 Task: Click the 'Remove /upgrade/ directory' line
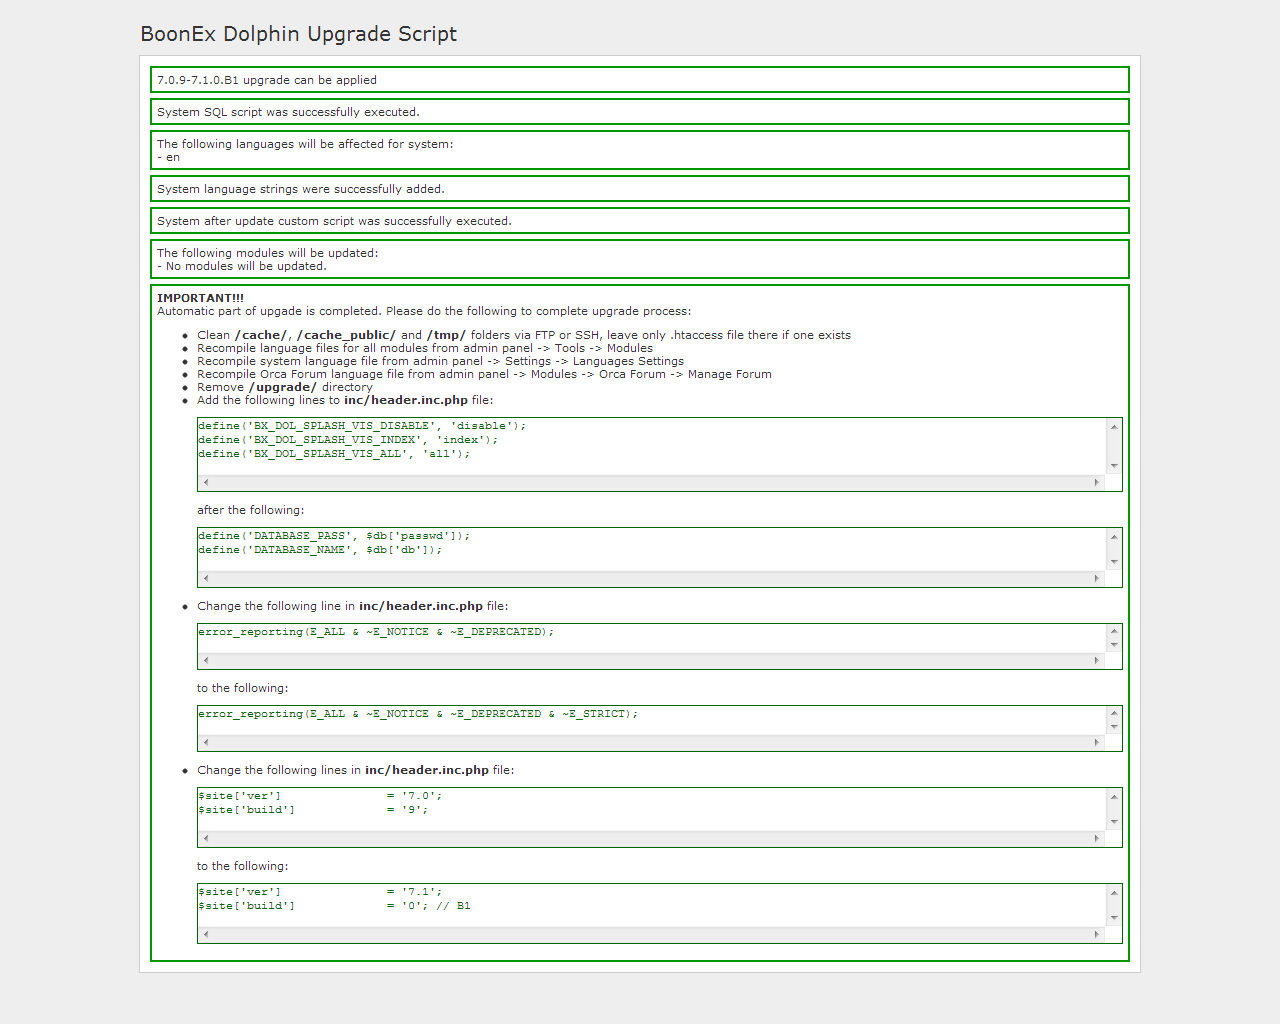tap(285, 387)
